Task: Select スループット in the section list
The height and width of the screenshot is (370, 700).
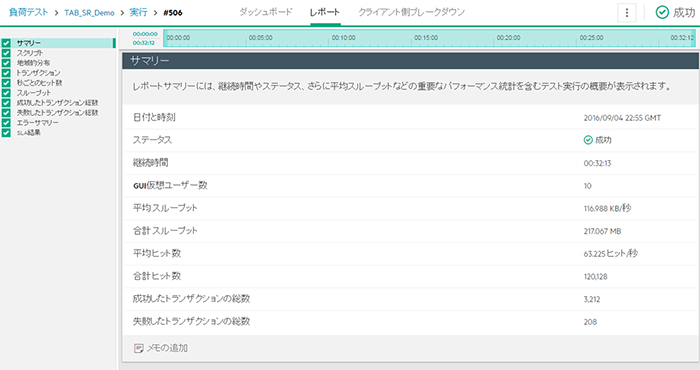Action: coord(34,93)
